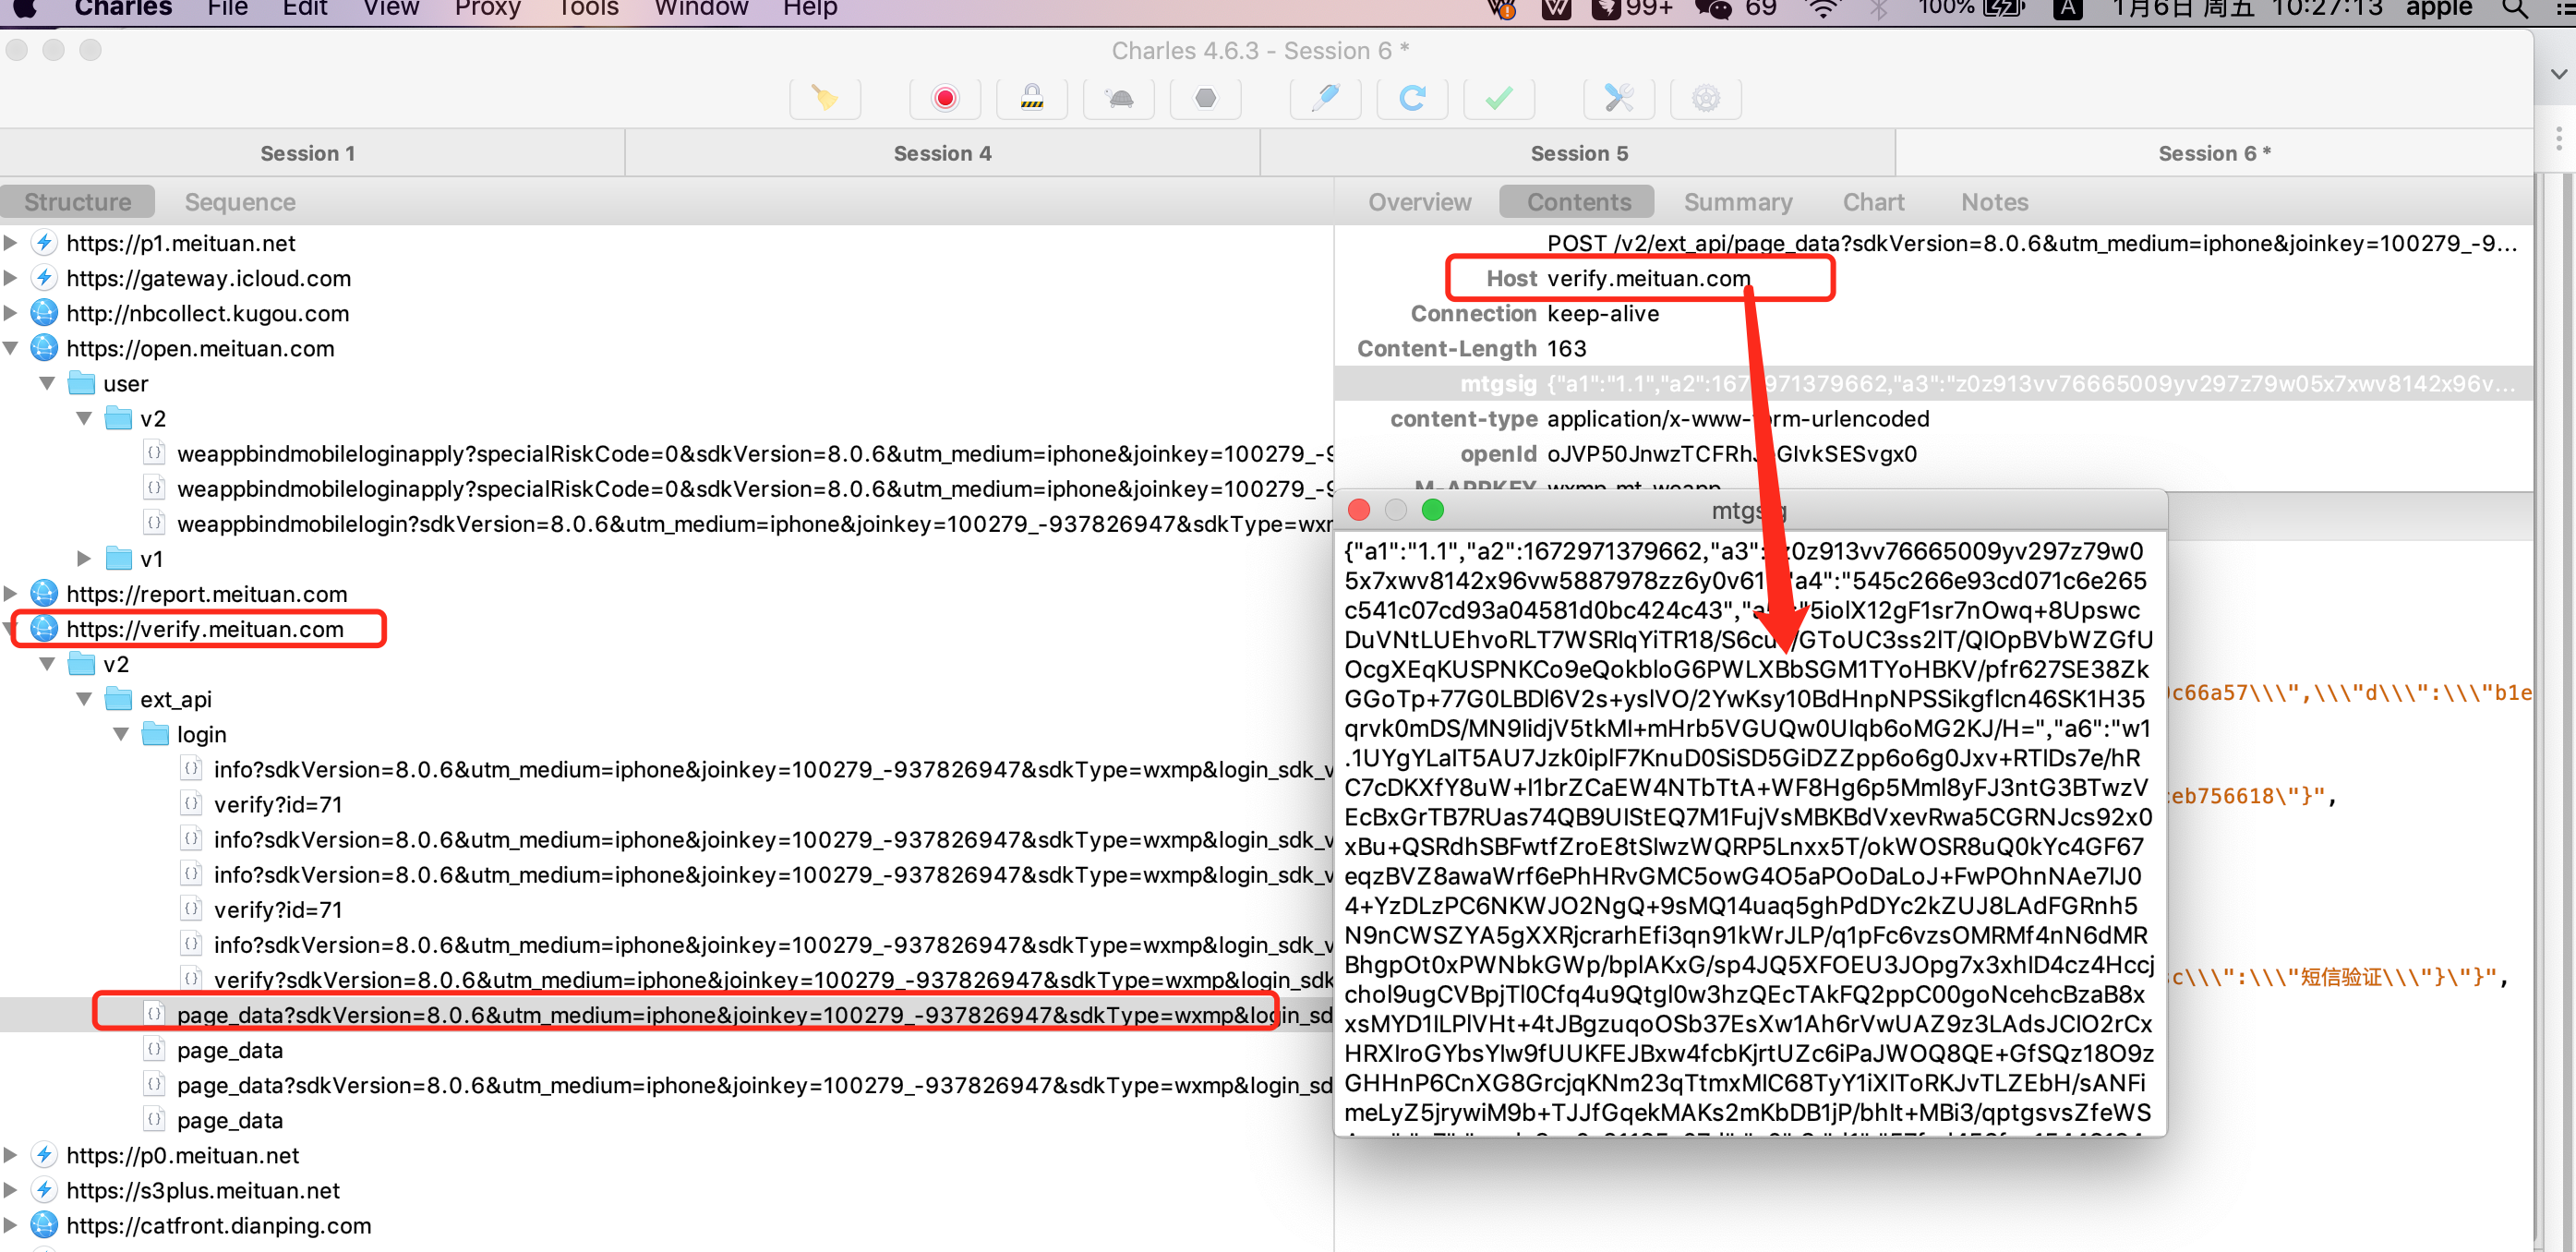
Task: Open the Tools menu
Action: (588, 9)
